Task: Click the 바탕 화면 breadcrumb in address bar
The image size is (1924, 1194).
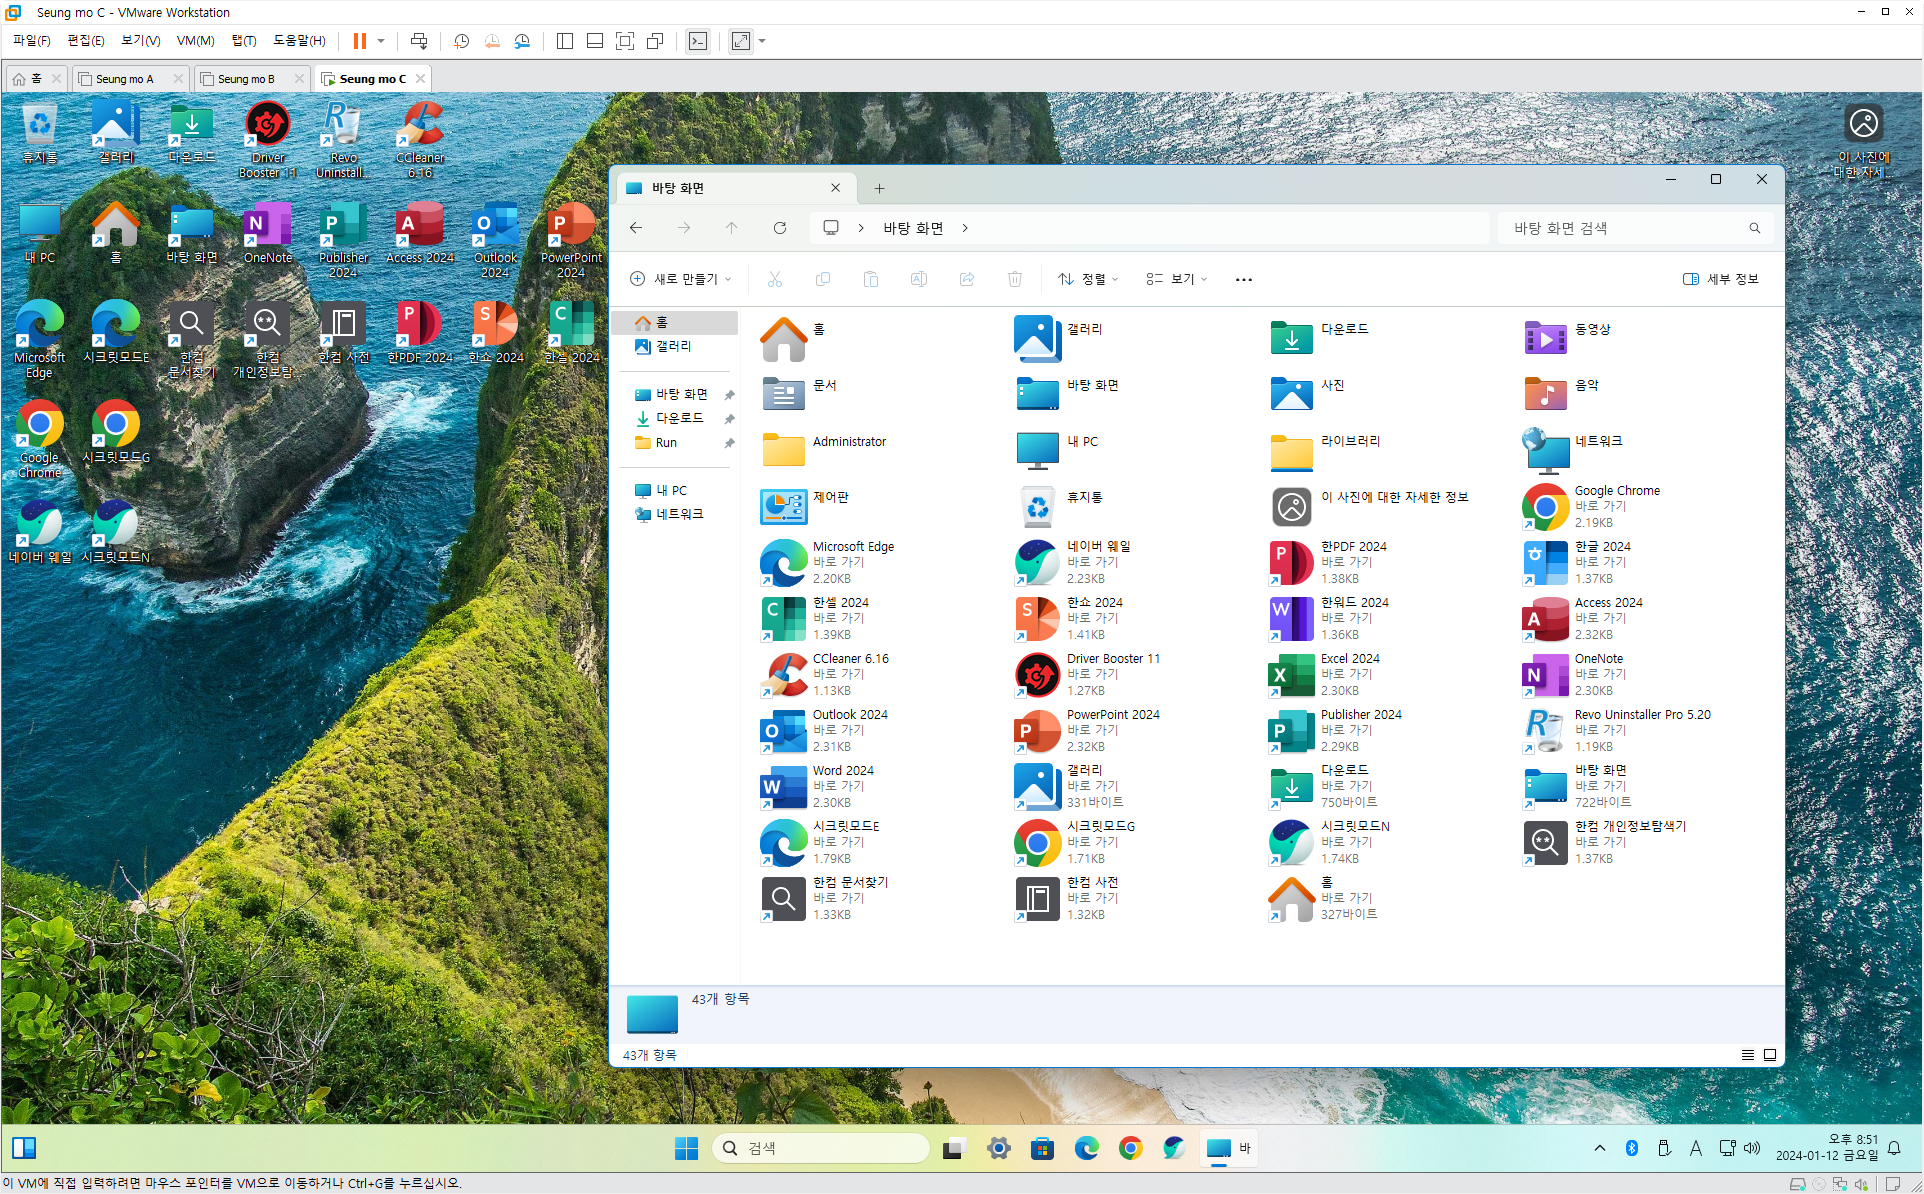Action: pos(912,228)
